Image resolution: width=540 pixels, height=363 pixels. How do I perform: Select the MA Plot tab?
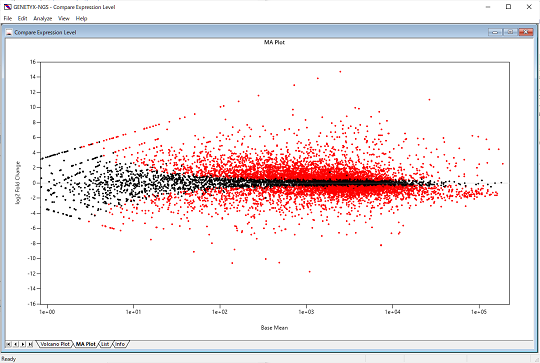[x=85, y=344]
